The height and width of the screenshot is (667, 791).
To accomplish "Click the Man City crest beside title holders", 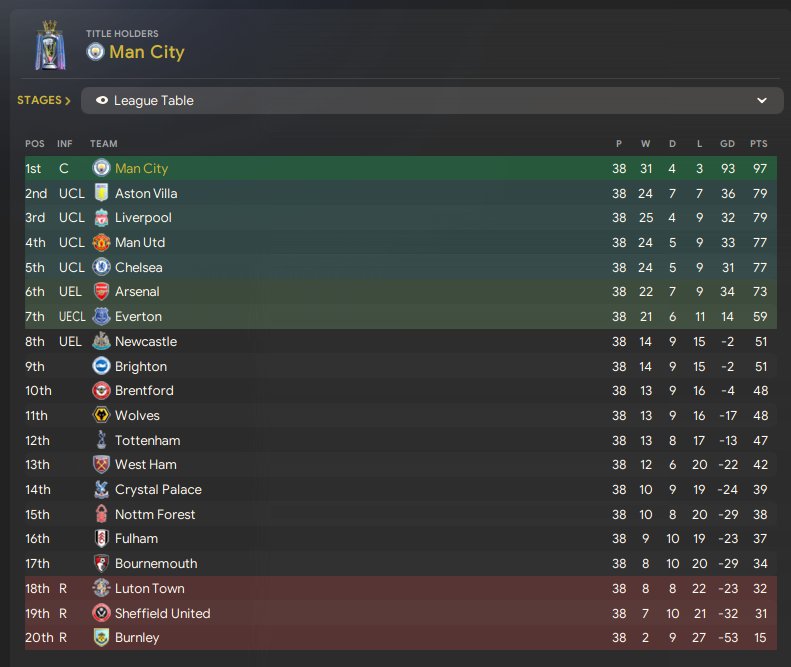I will click(x=95, y=51).
